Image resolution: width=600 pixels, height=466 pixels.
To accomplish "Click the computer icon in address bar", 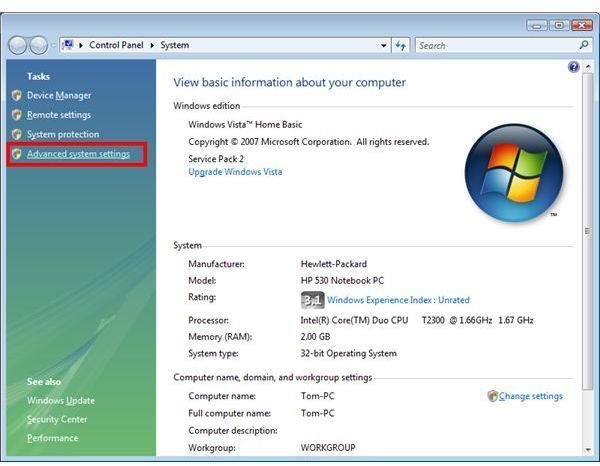I will coord(68,45).
